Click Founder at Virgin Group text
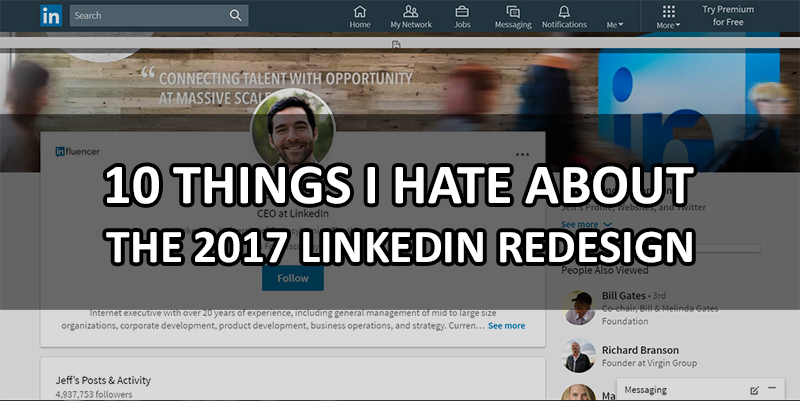The image size is (800, 401). point(649,363)
